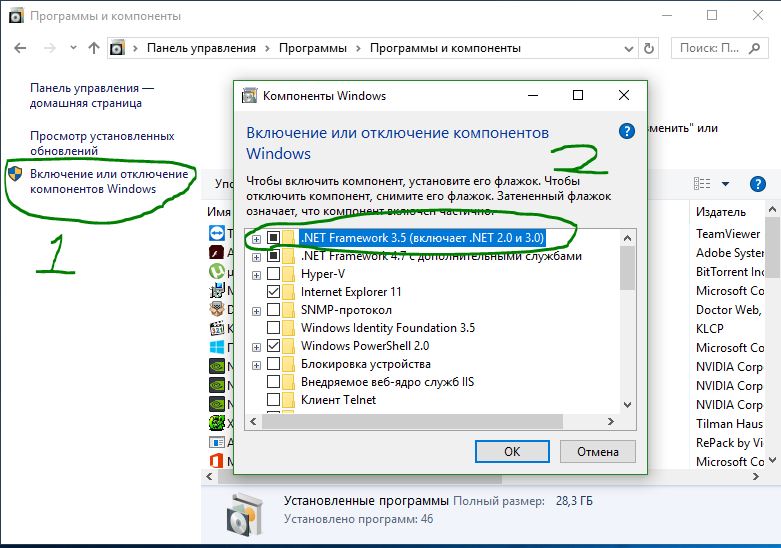Open view options dropdown arrow
The height and width of the screenshot is (548, 781).
click(725, 184)
